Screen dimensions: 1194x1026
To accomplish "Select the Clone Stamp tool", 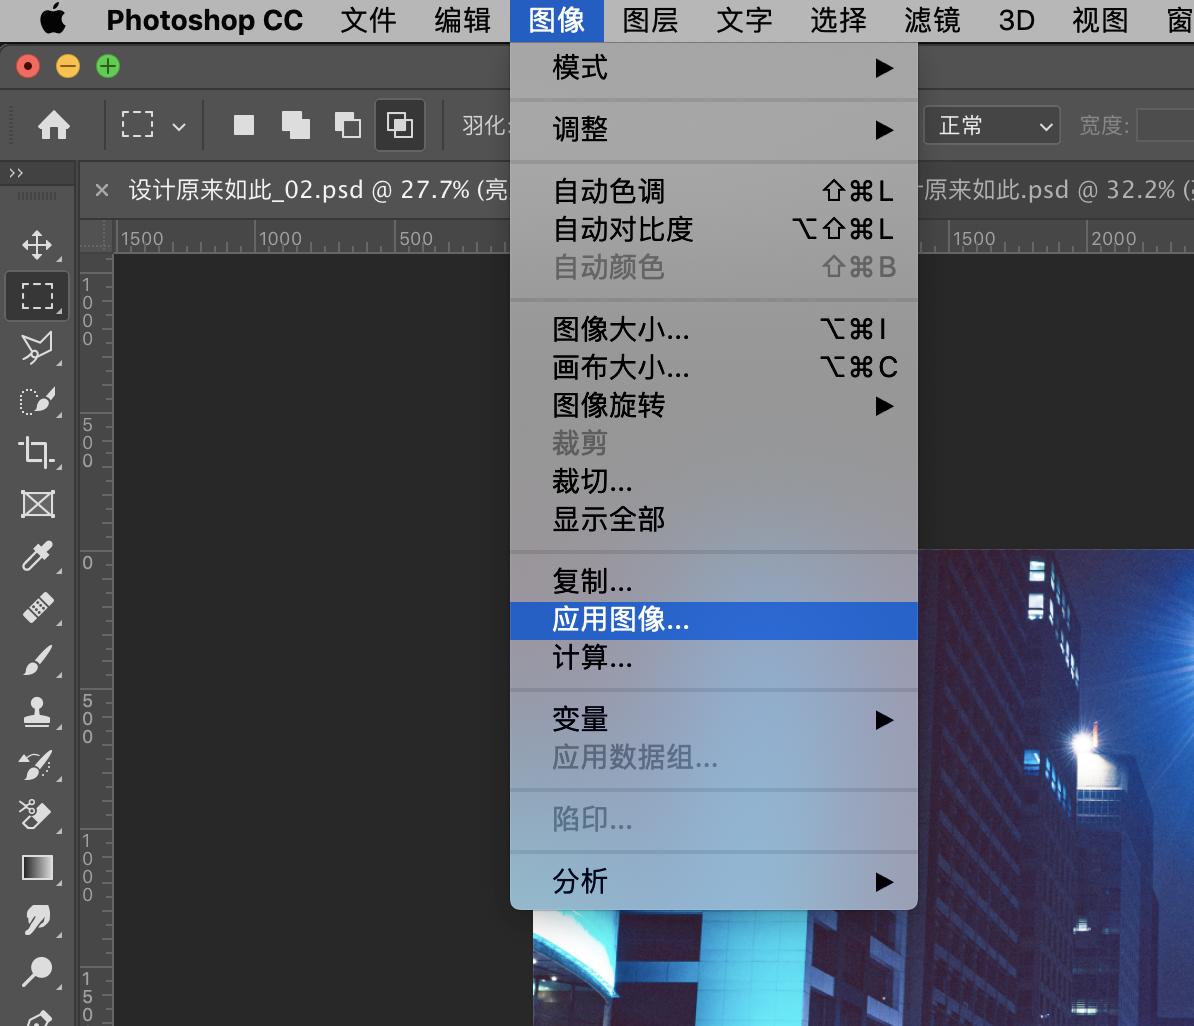I will point(37,712).
